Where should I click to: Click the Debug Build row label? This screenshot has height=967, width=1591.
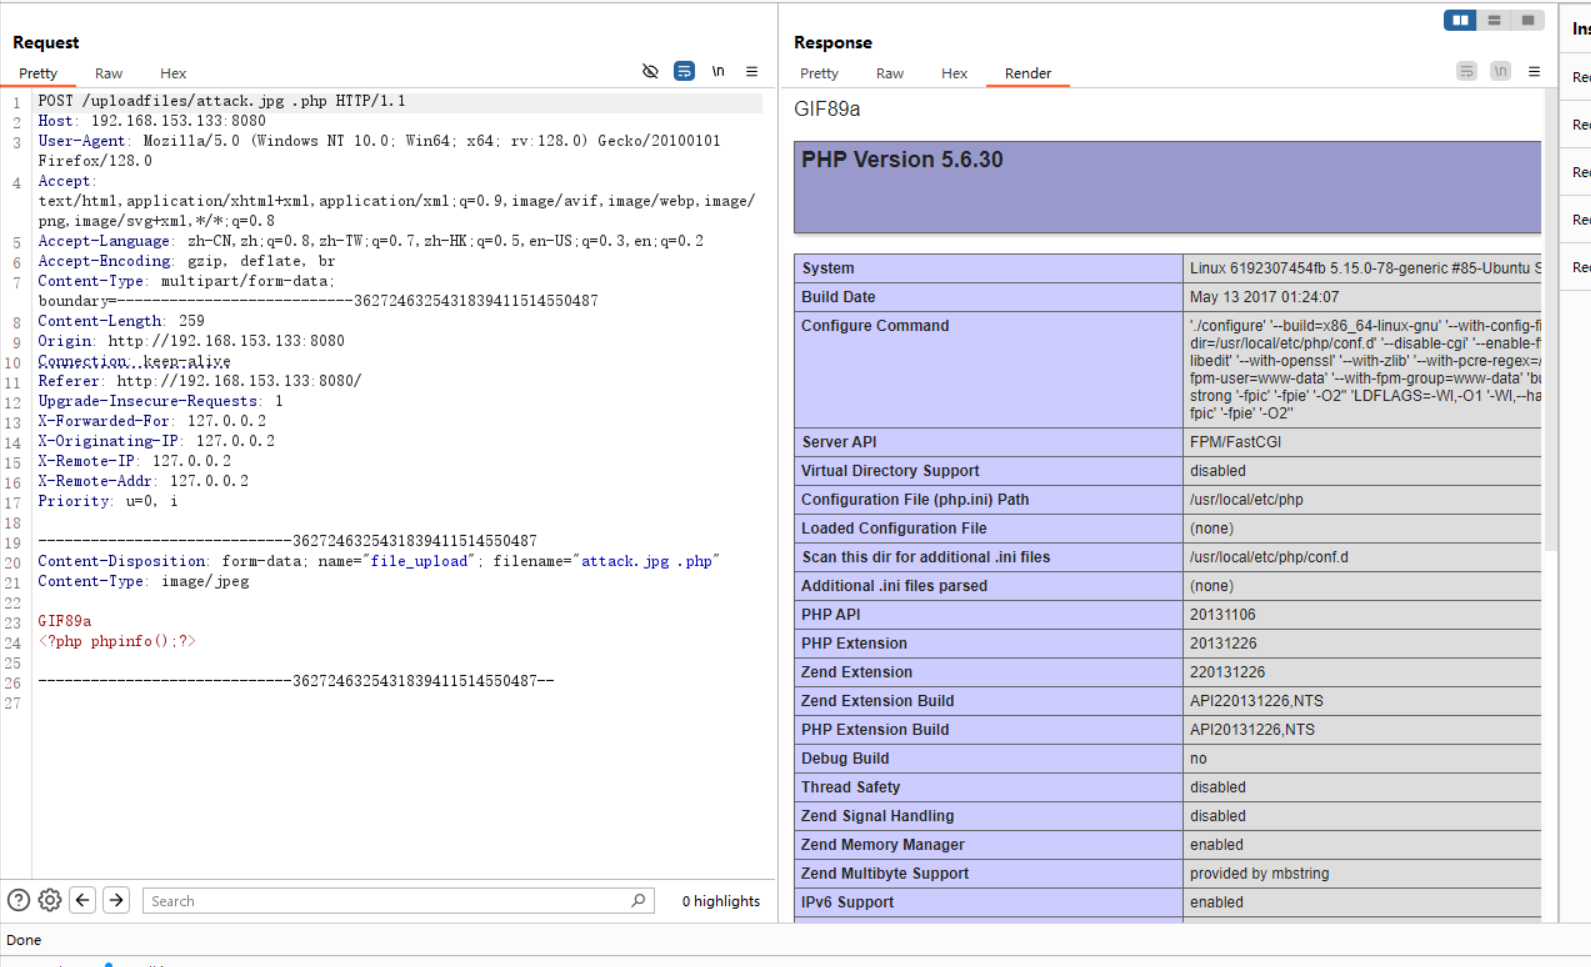click(845, 759)
